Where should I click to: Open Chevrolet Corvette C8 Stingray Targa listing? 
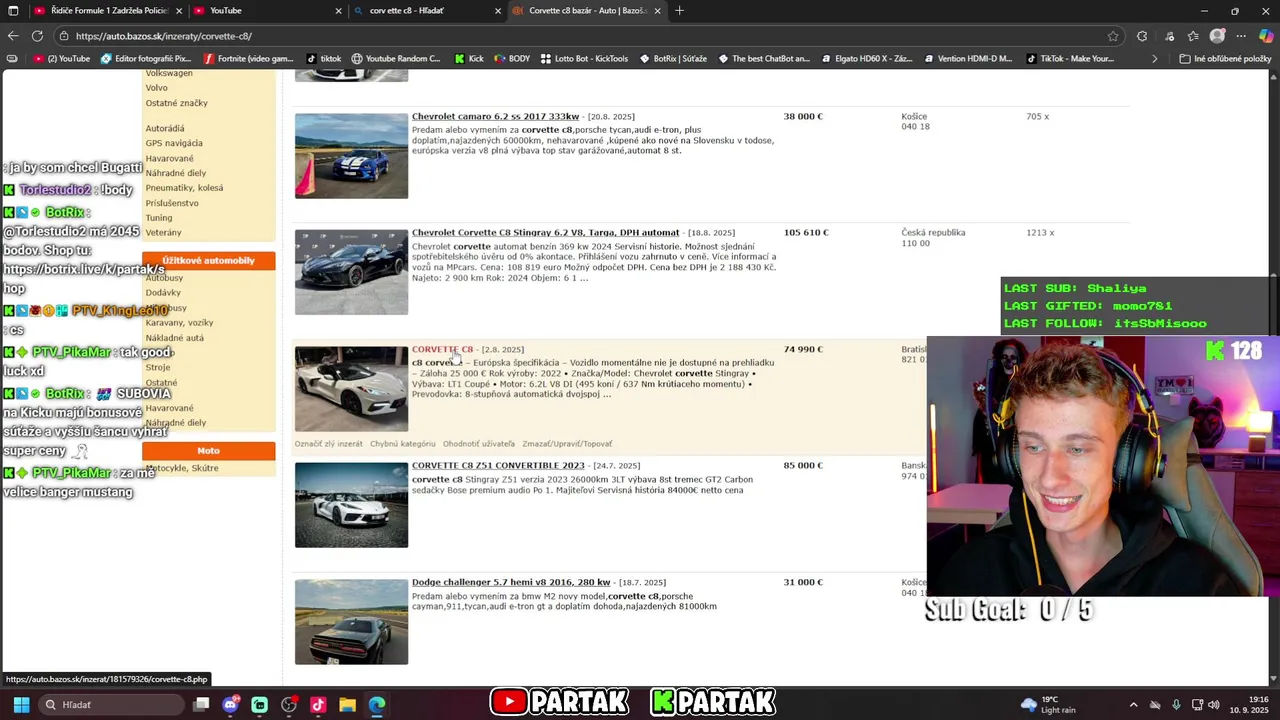[545, 233]
